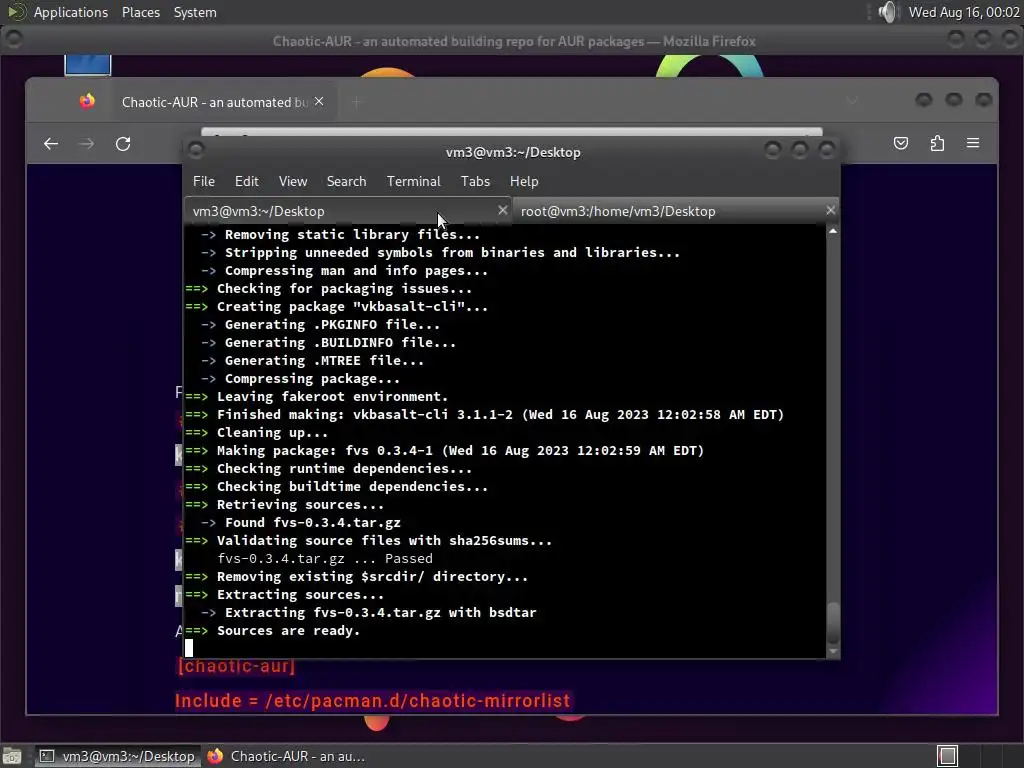
Task: Open the clock Wed Aug 16 00:02
Action: tap(964, 12)
